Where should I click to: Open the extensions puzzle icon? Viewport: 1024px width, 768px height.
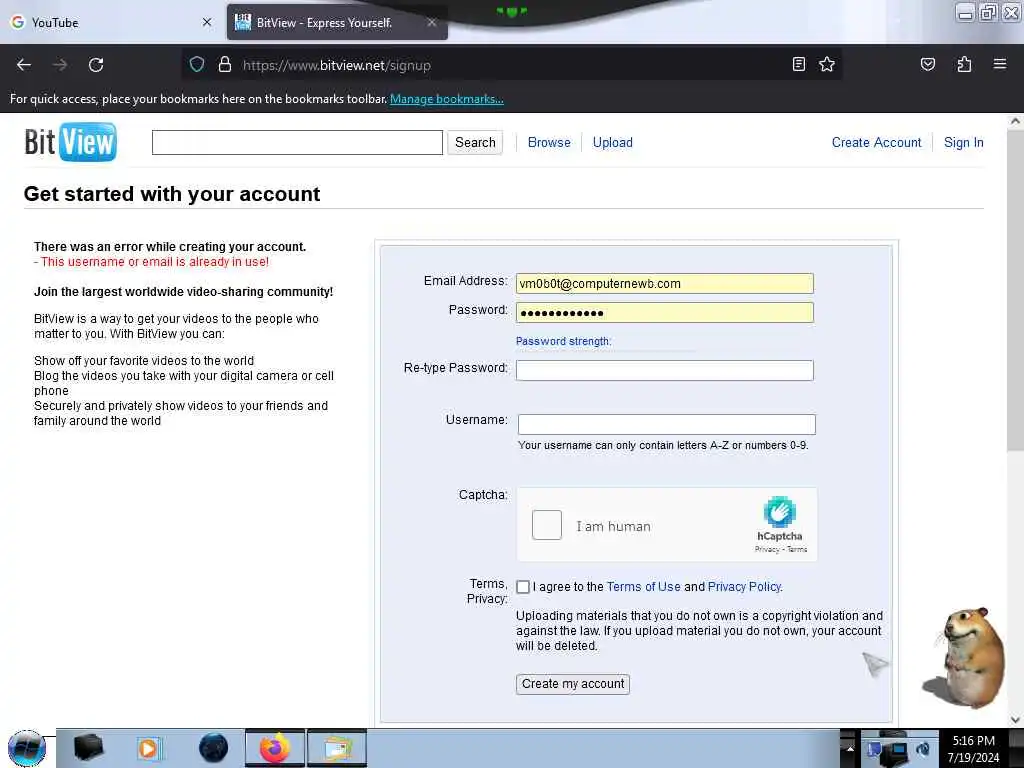click(x=964, y=64)
